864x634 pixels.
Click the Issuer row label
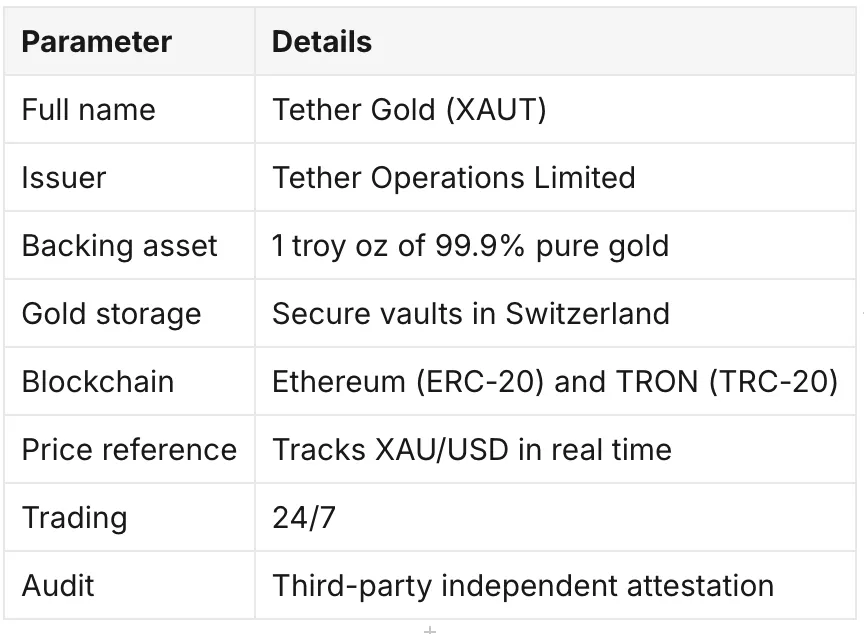coord(129,177)
